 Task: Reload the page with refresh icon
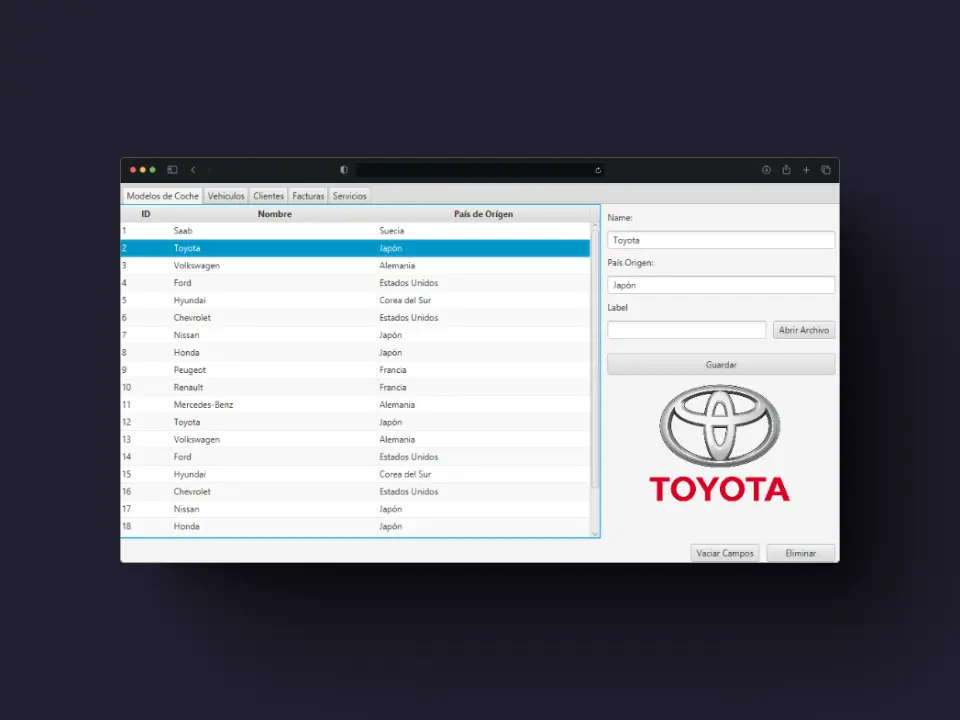pyautogui.click(x=598, y=170)
